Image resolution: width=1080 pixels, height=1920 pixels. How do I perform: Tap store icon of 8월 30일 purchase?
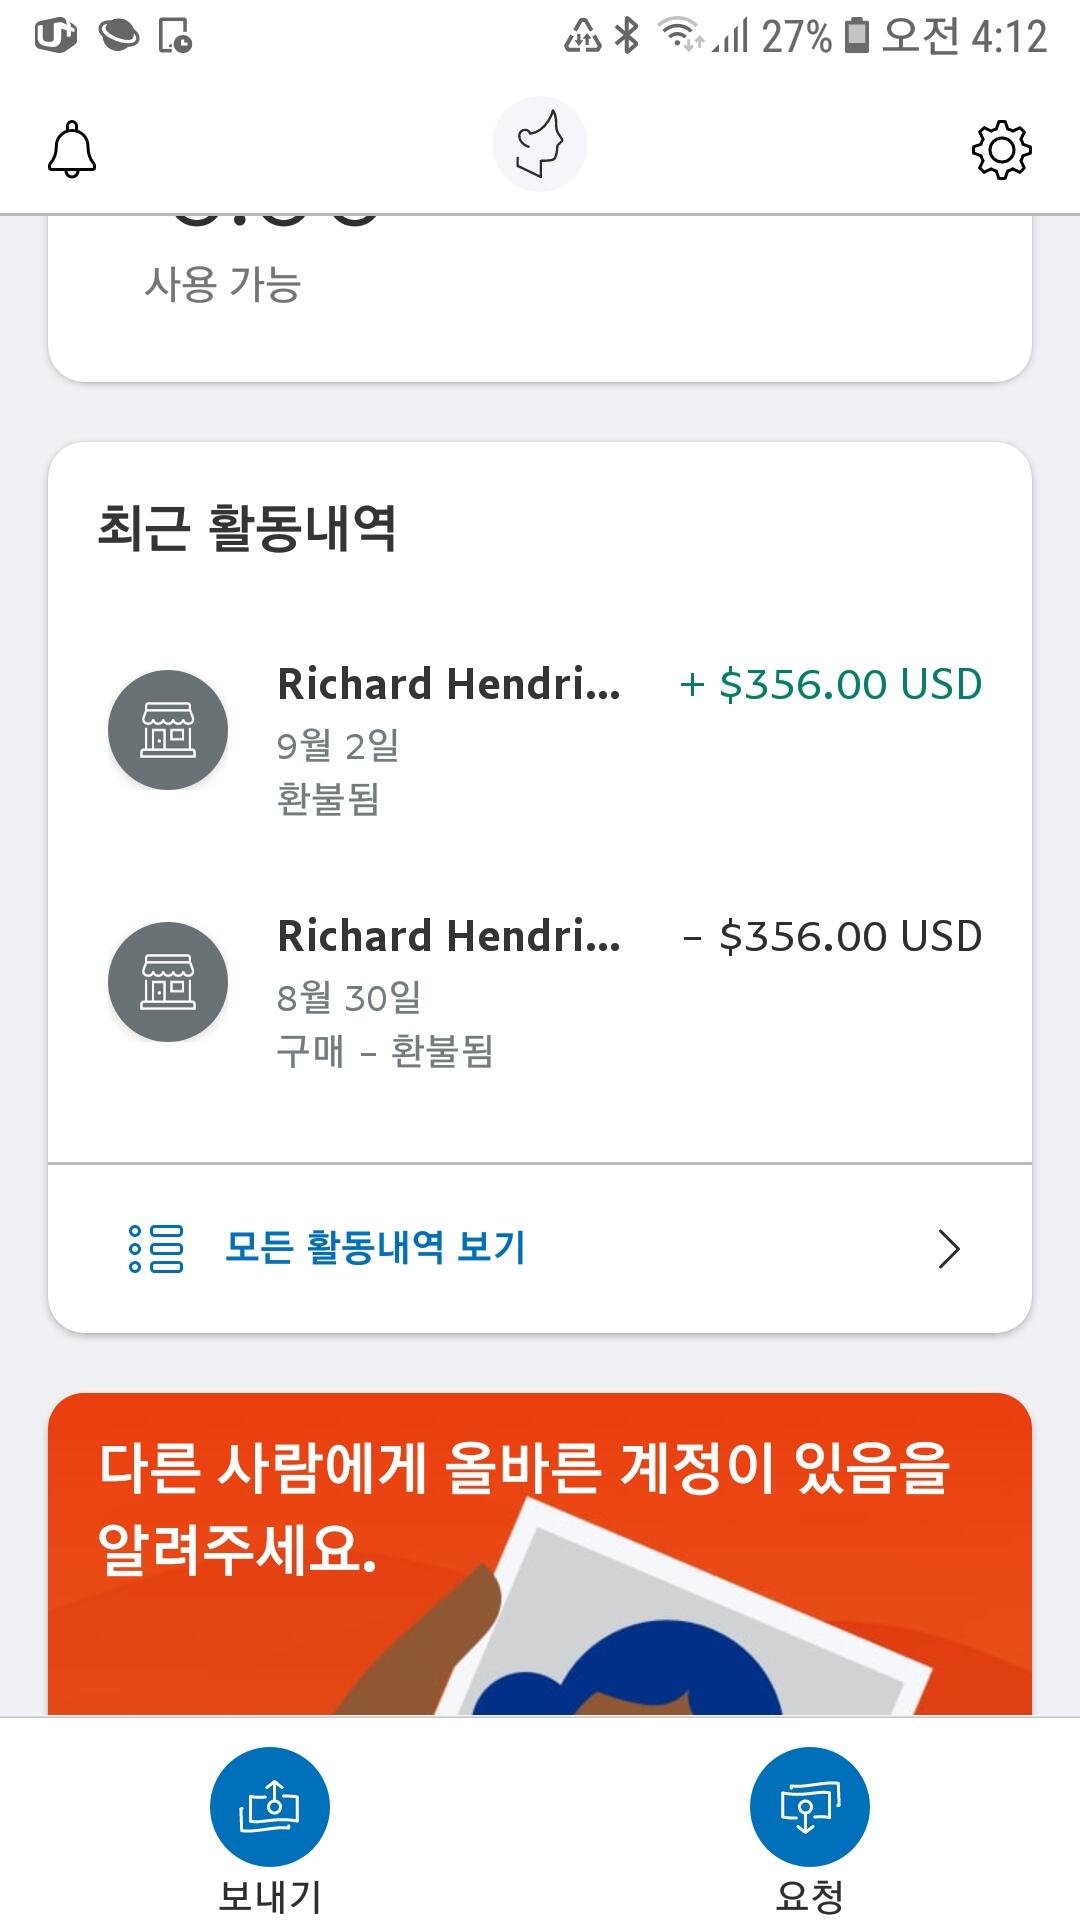click(x=168, y=982)
